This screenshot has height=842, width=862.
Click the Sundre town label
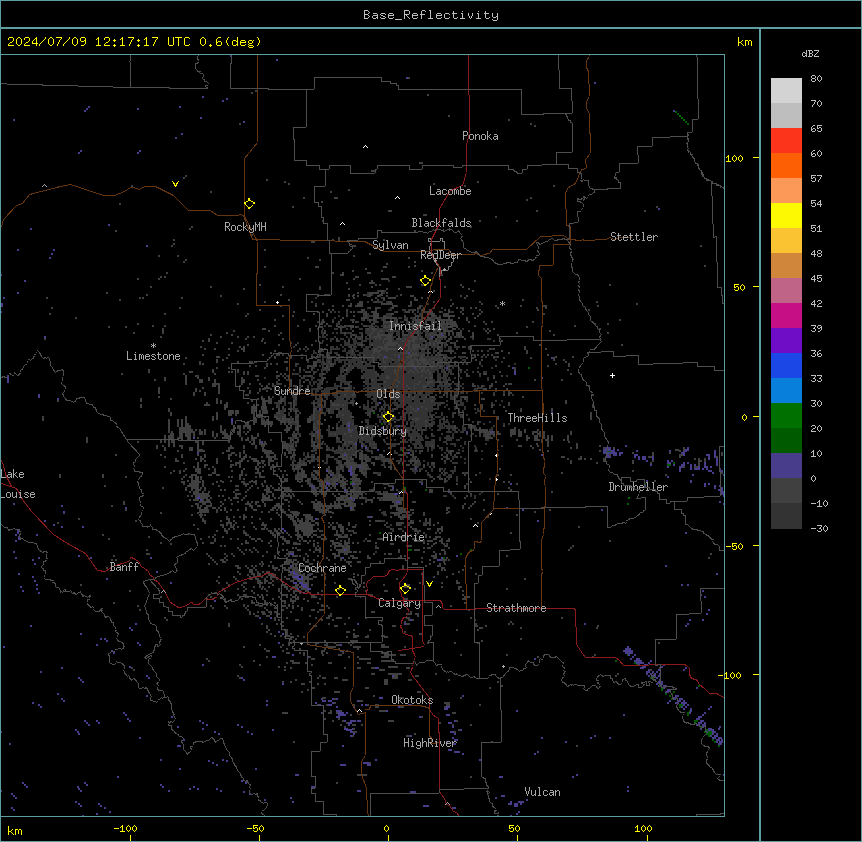[x=292, y=391]
